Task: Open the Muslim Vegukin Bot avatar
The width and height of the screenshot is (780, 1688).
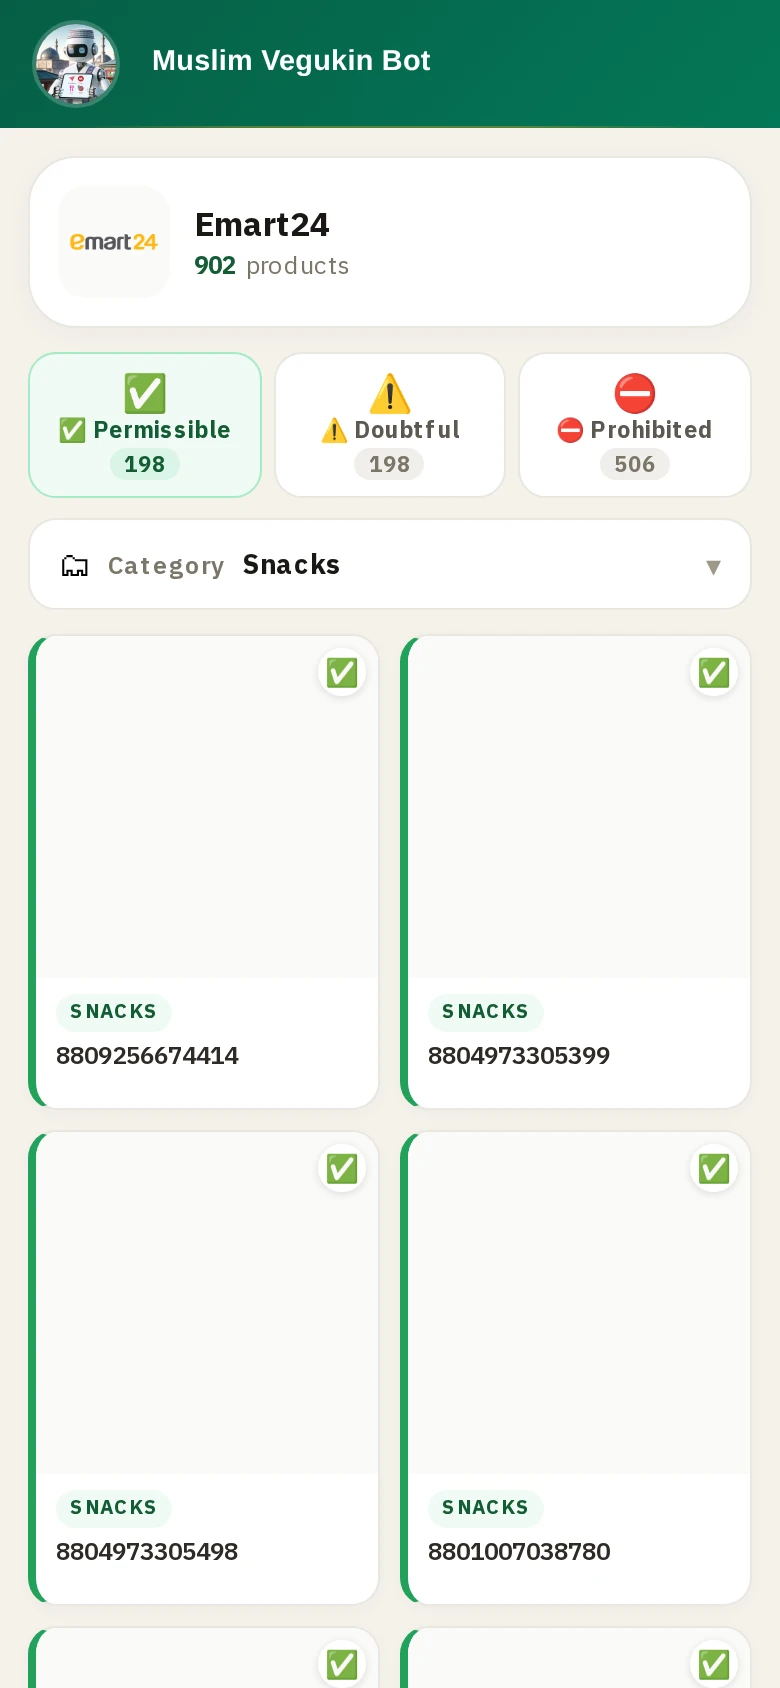Action: tap(76, 64)
